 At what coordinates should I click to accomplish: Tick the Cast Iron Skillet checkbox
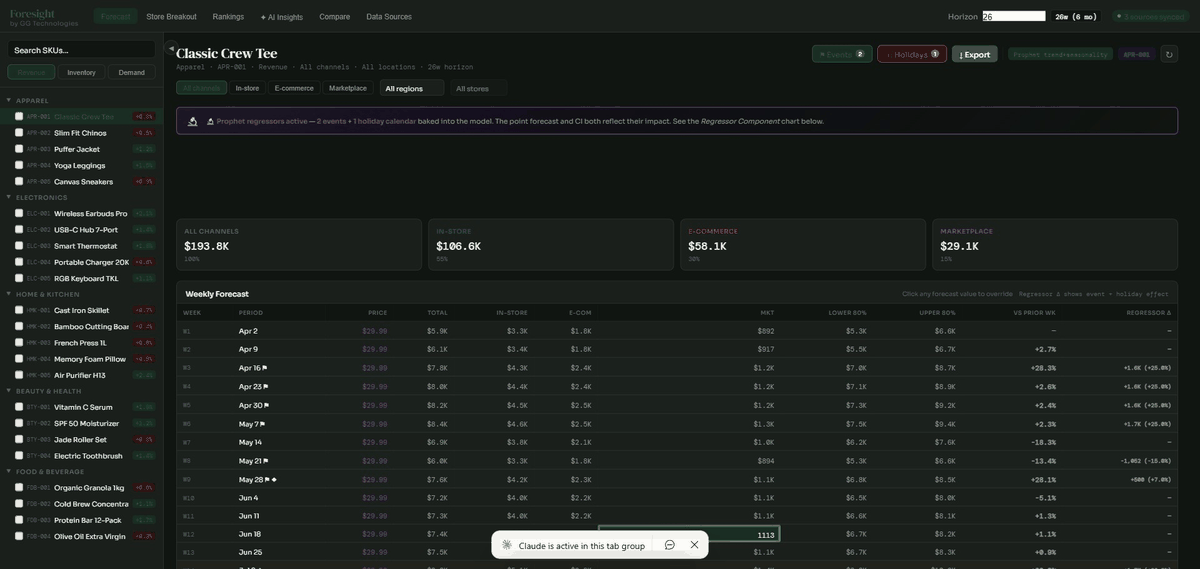[x=19, y=310]
